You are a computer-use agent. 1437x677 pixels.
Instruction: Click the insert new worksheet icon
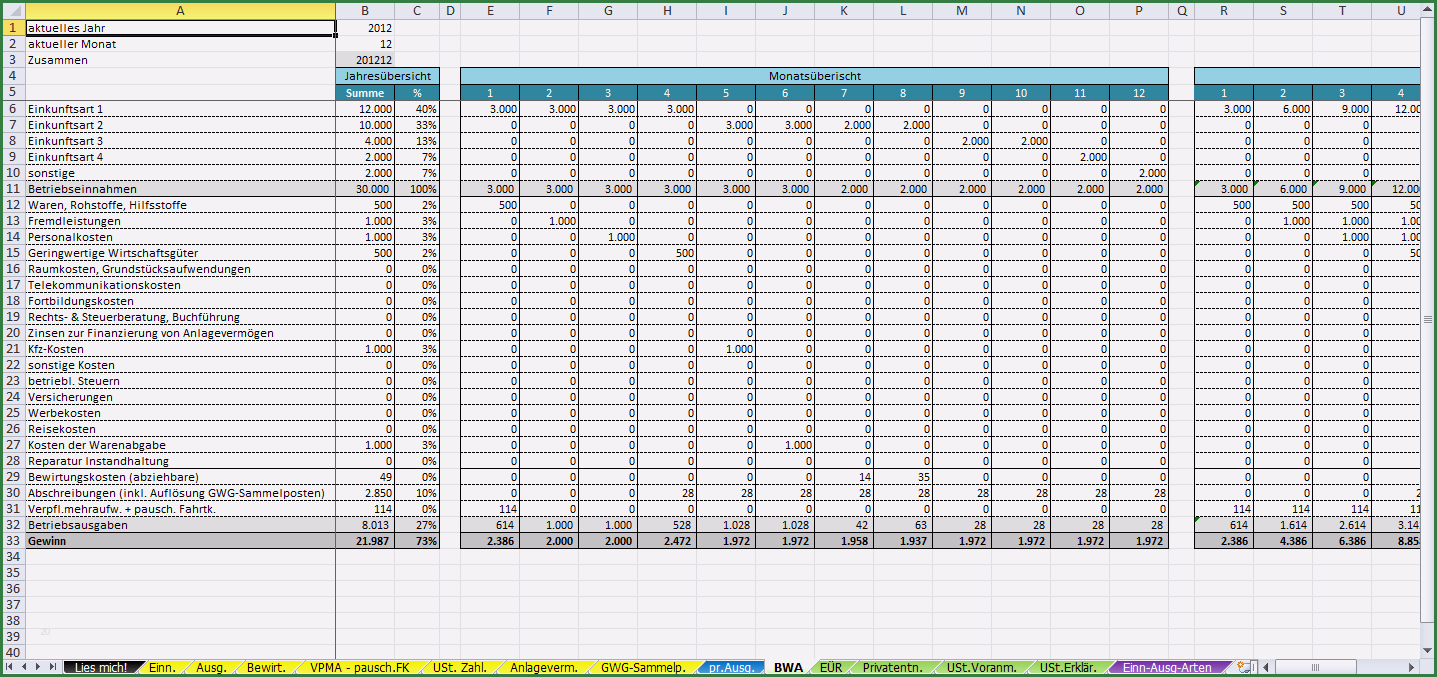[x=1244, y=667]
